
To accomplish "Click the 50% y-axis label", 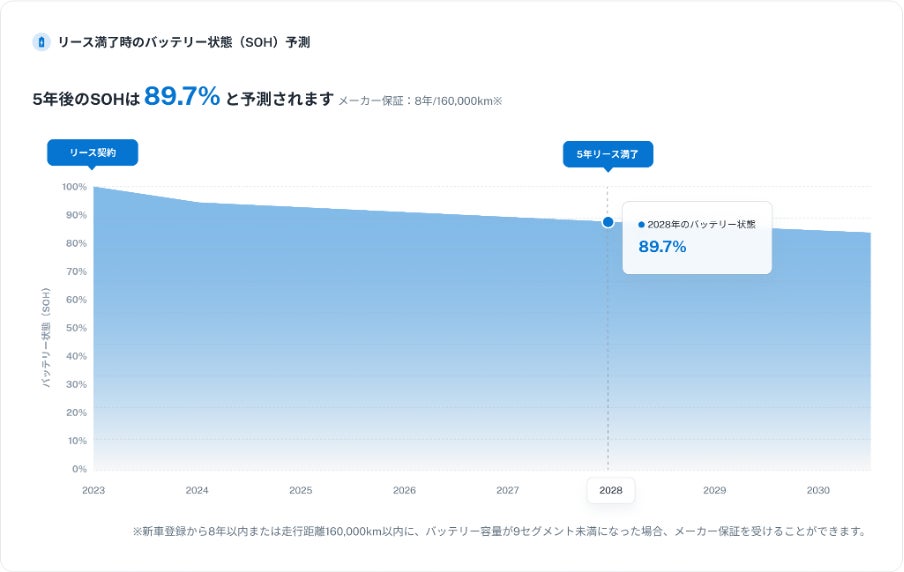I will click(77, 328).
